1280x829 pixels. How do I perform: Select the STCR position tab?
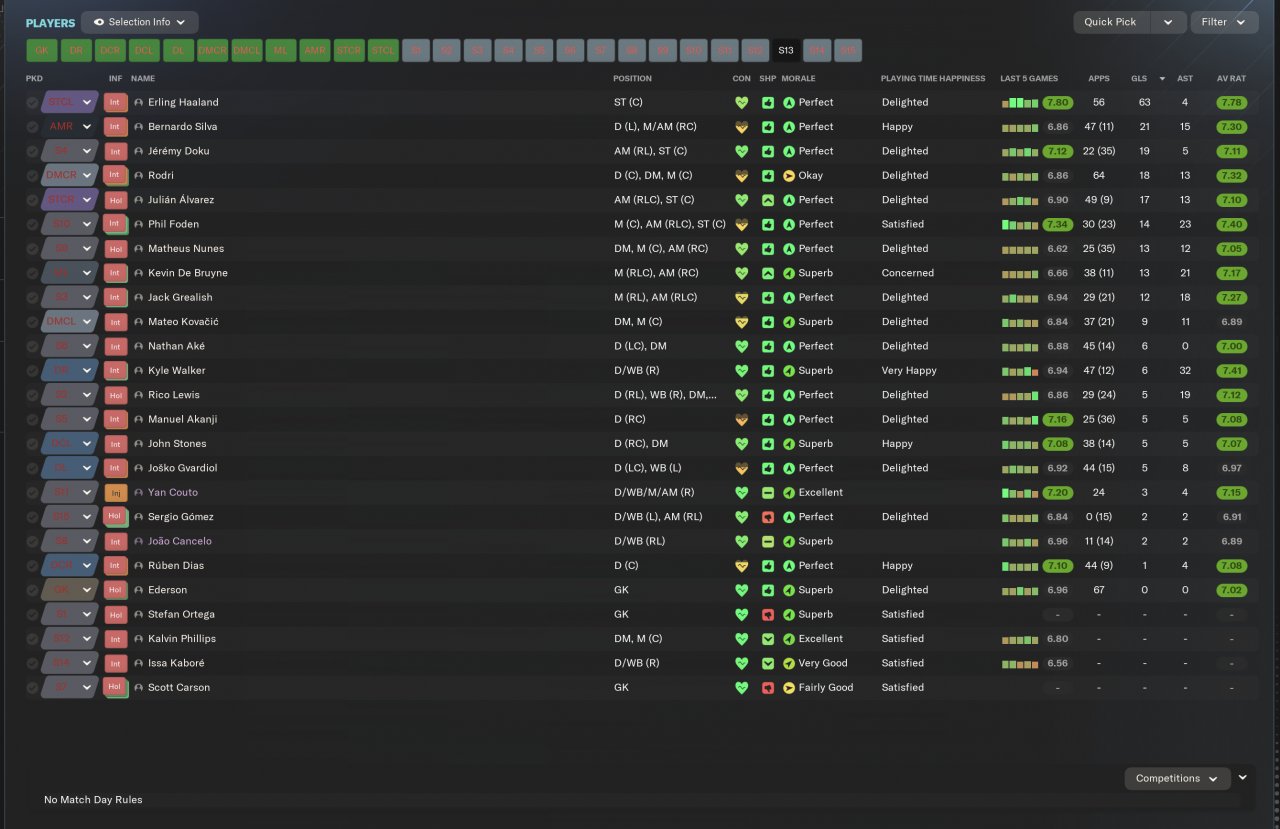348,50
